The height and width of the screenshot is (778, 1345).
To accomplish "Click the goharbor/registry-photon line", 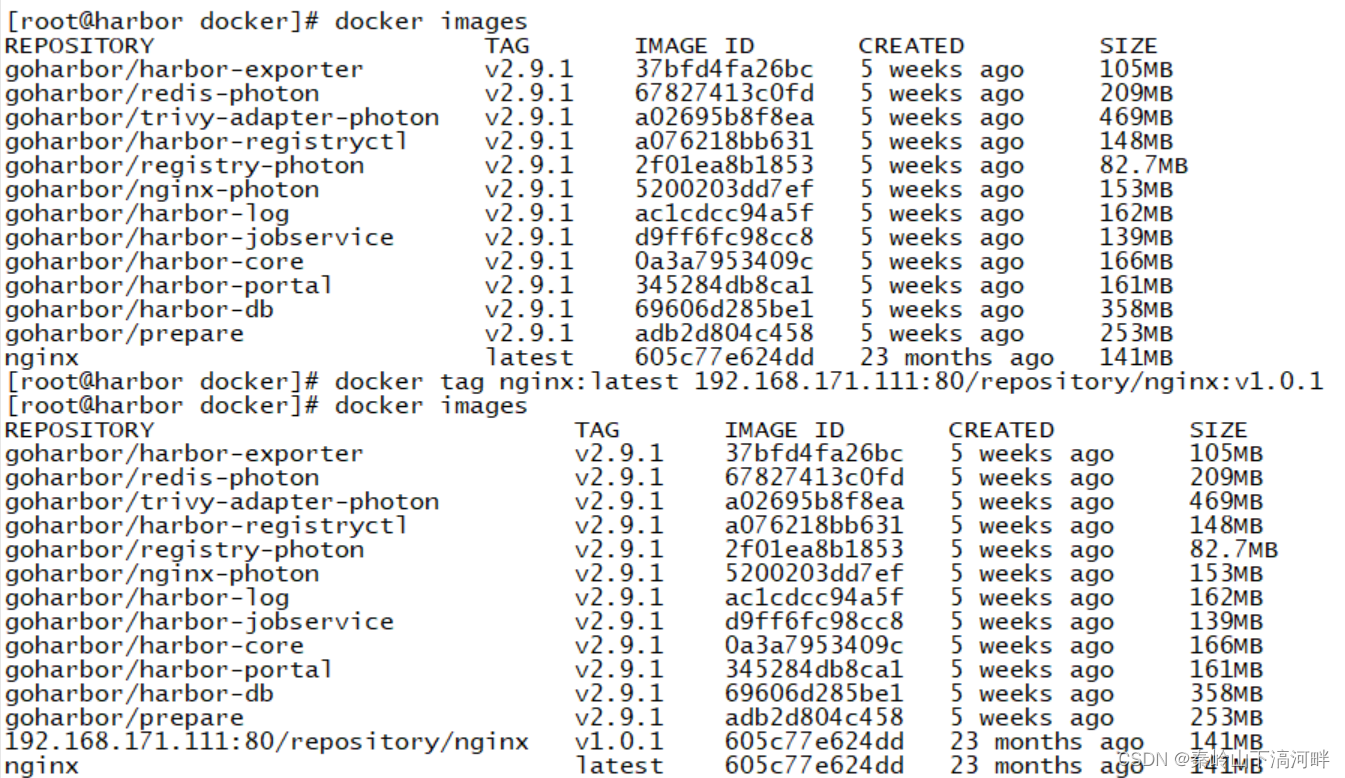I will tap(185, 165).
